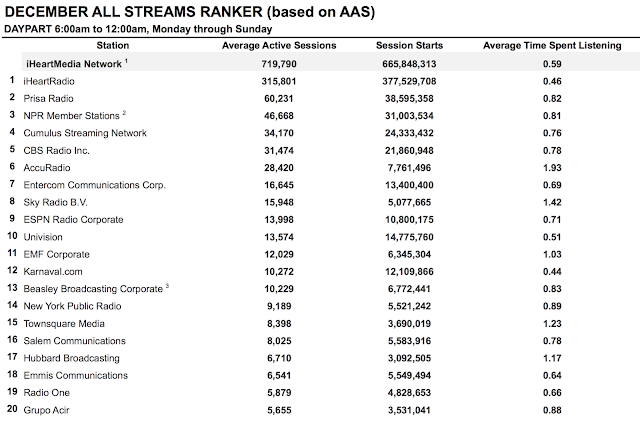Click the Grupo Acir station name
The width and height of the screenshot is (640, 421).
(46, 410)
